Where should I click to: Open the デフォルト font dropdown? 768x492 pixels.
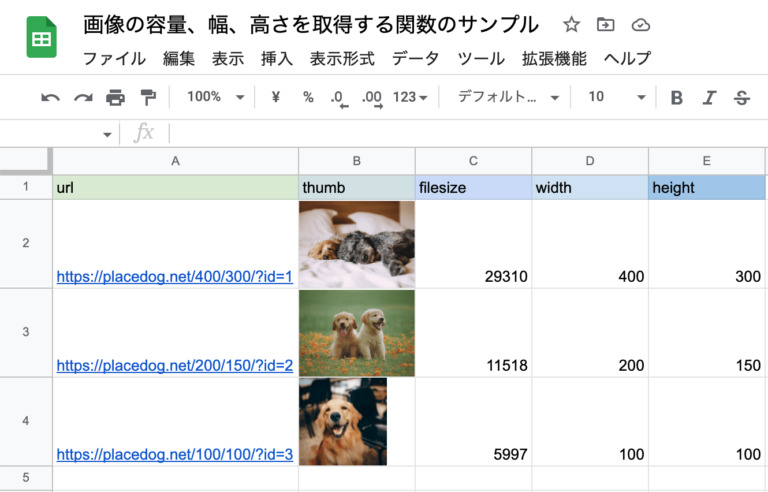click(x=508, y=97)
